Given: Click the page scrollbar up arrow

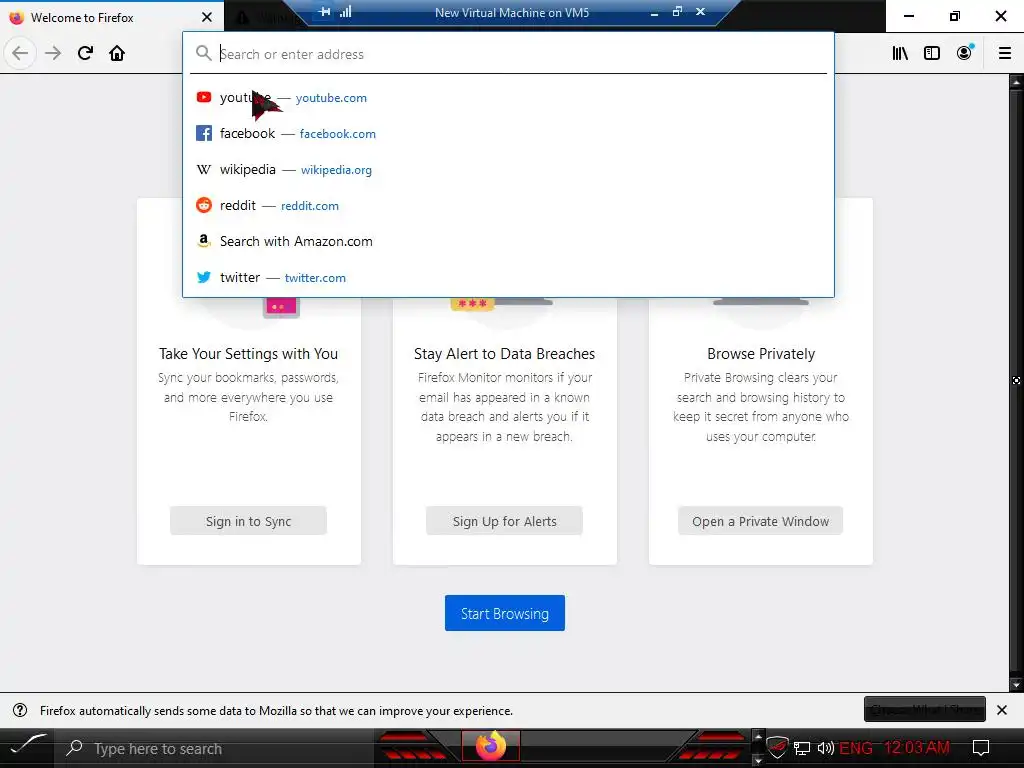Looking at the screenshot, I should (x=1016, y=82).
